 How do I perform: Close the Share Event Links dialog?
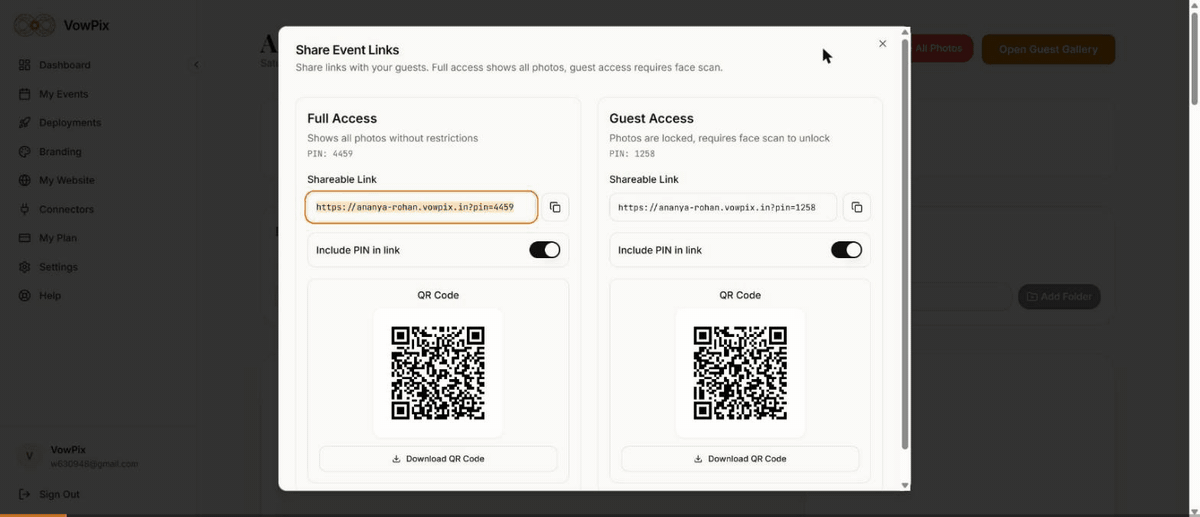coord(882,44)
